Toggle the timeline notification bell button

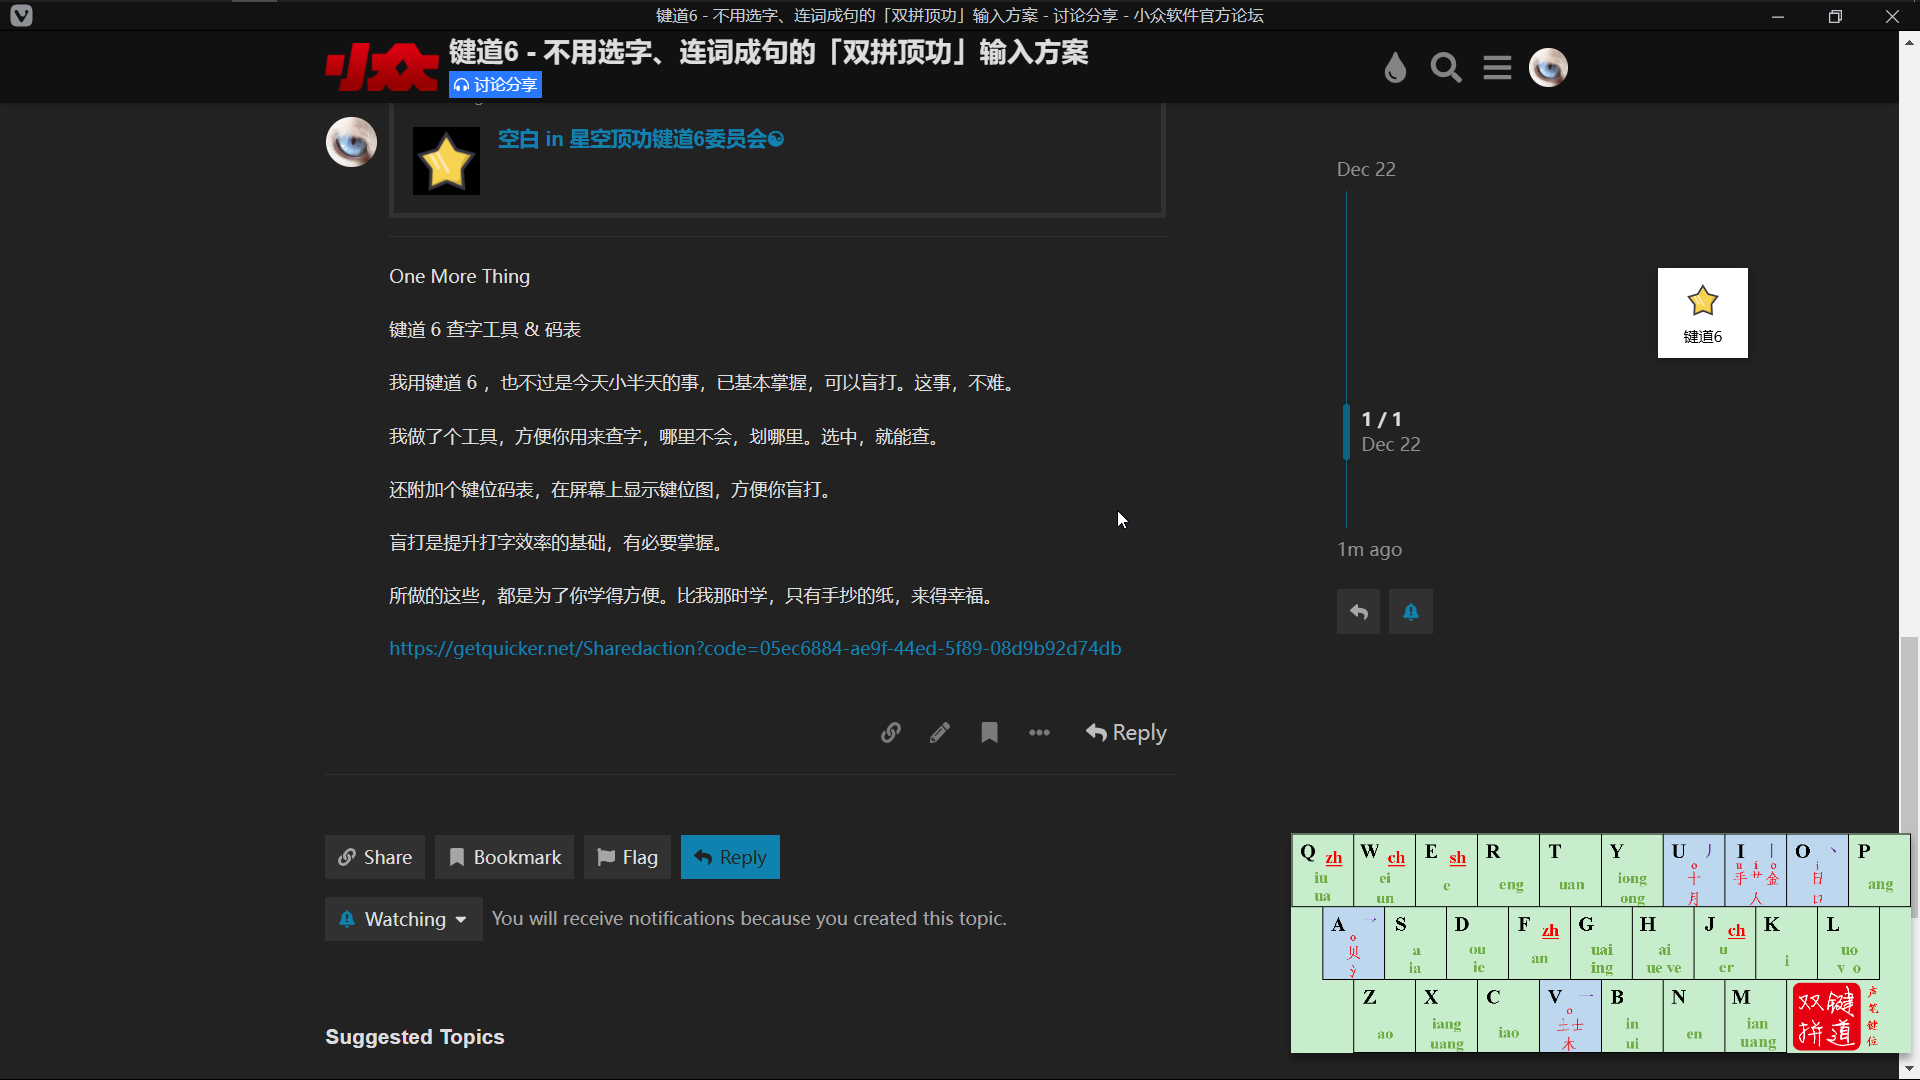coord(1410,611)
